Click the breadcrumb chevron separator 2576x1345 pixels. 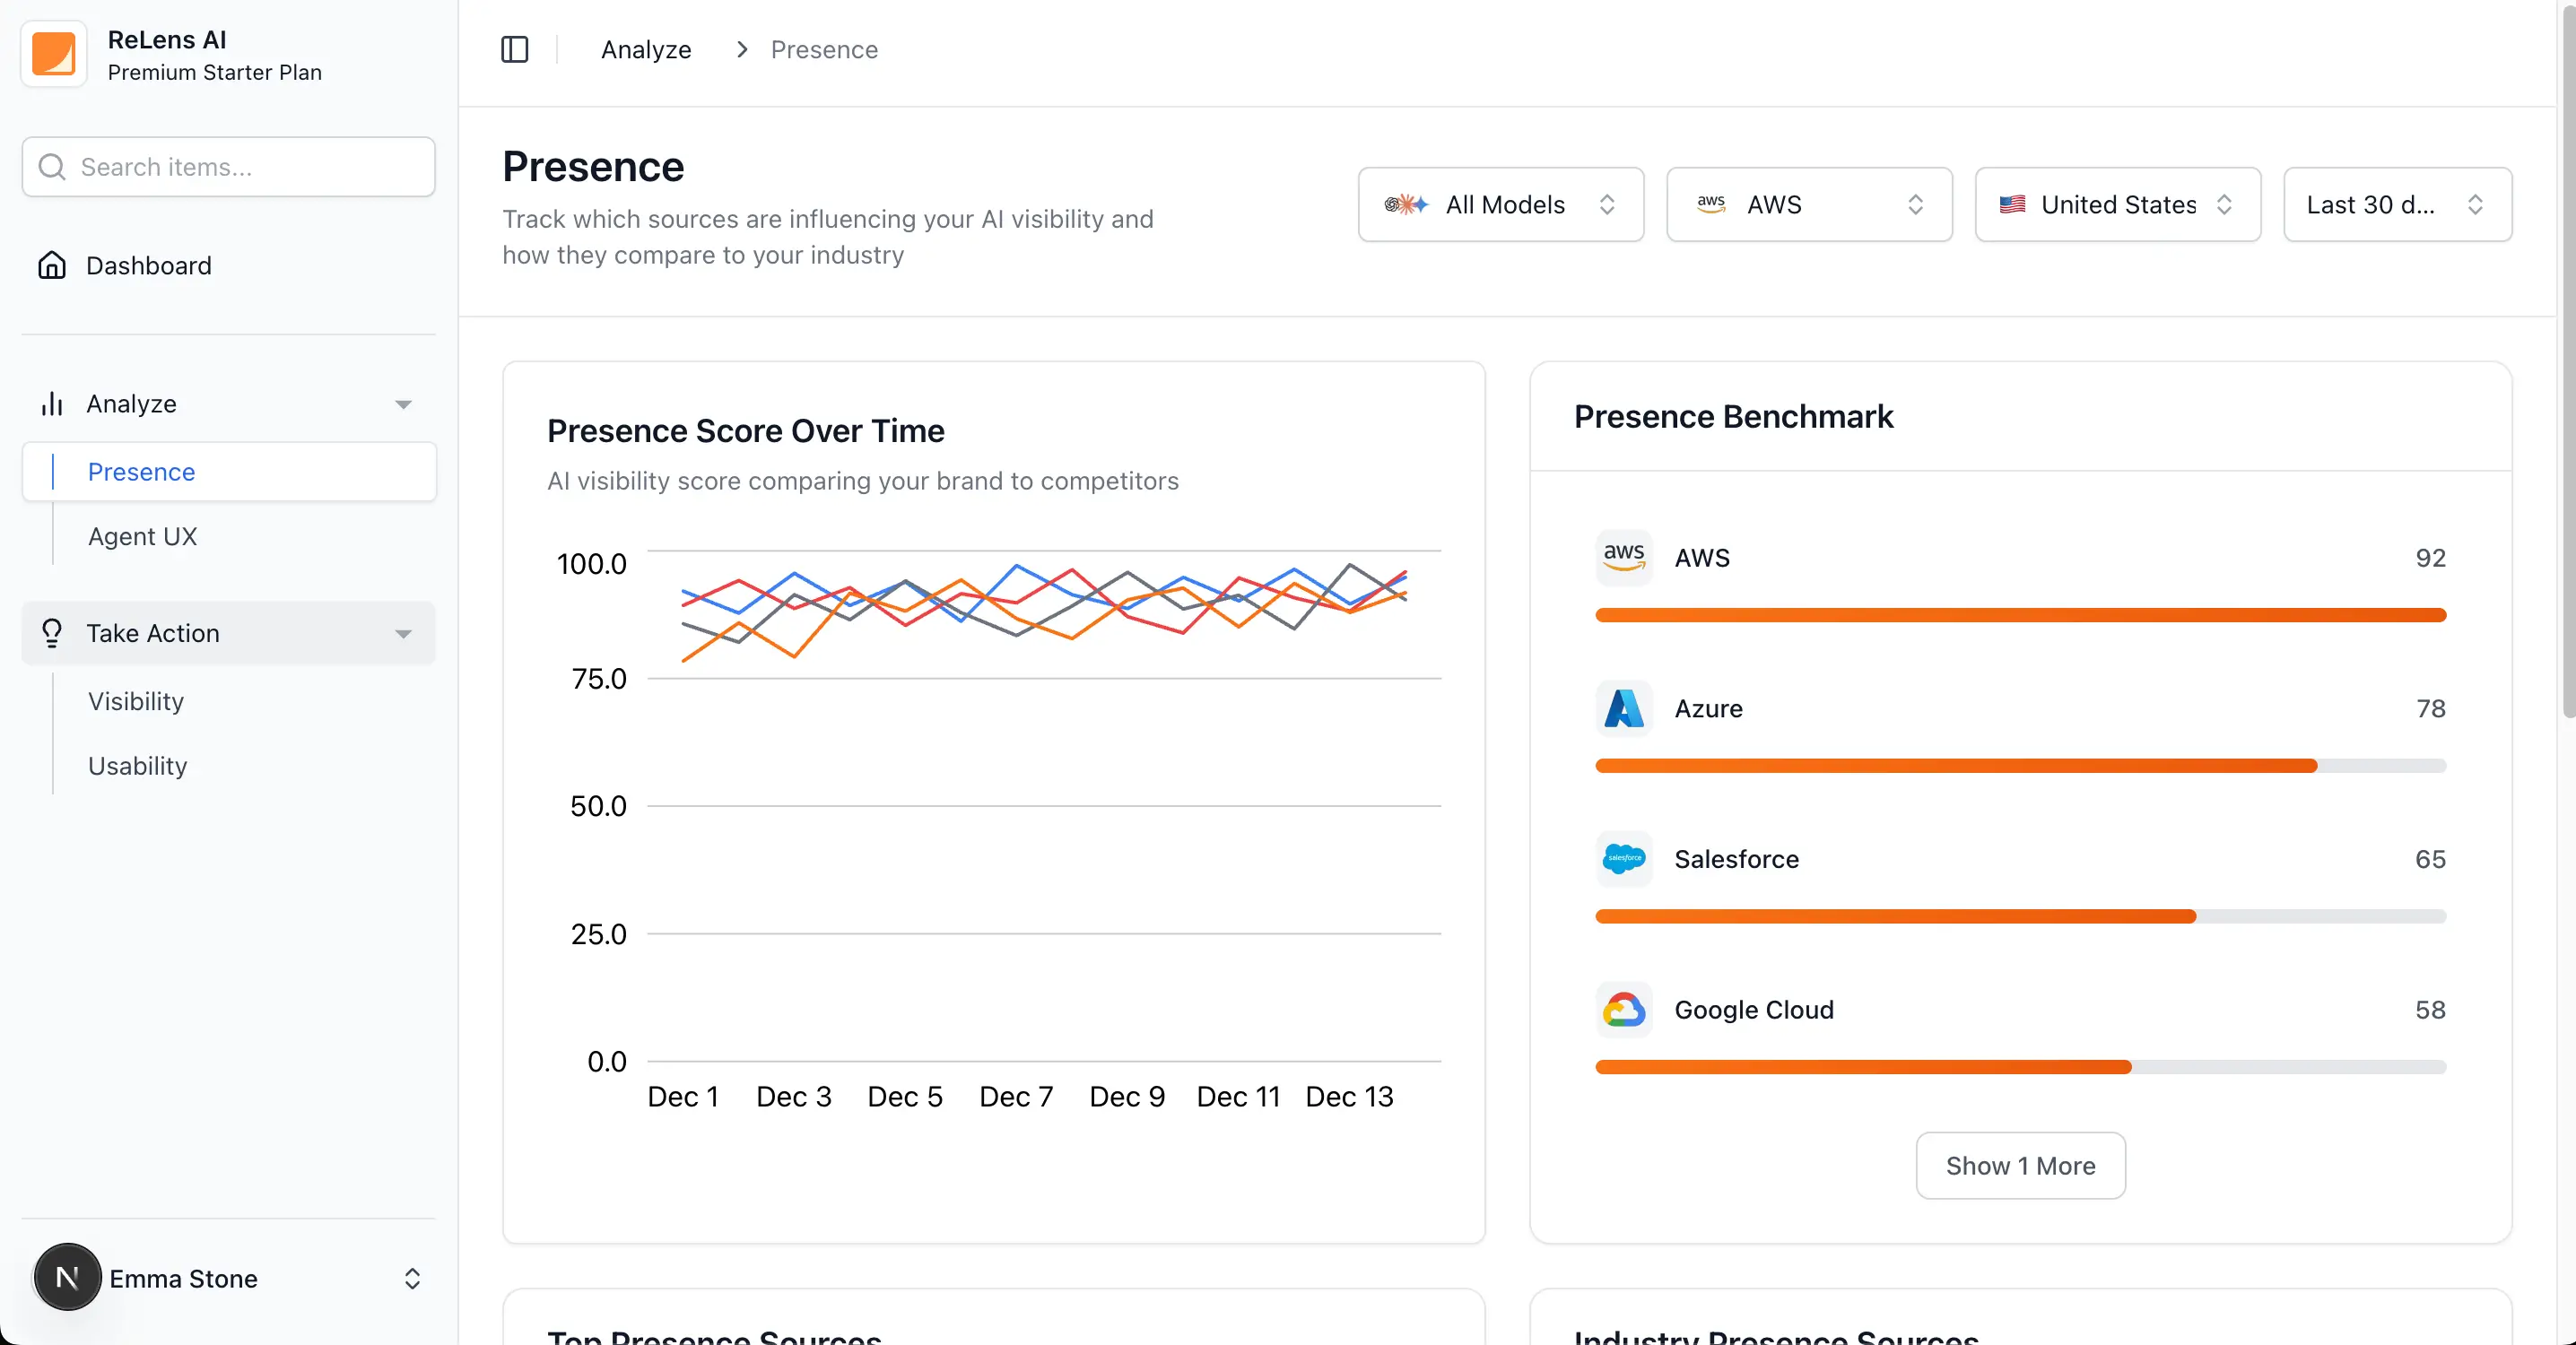(741, 49)
